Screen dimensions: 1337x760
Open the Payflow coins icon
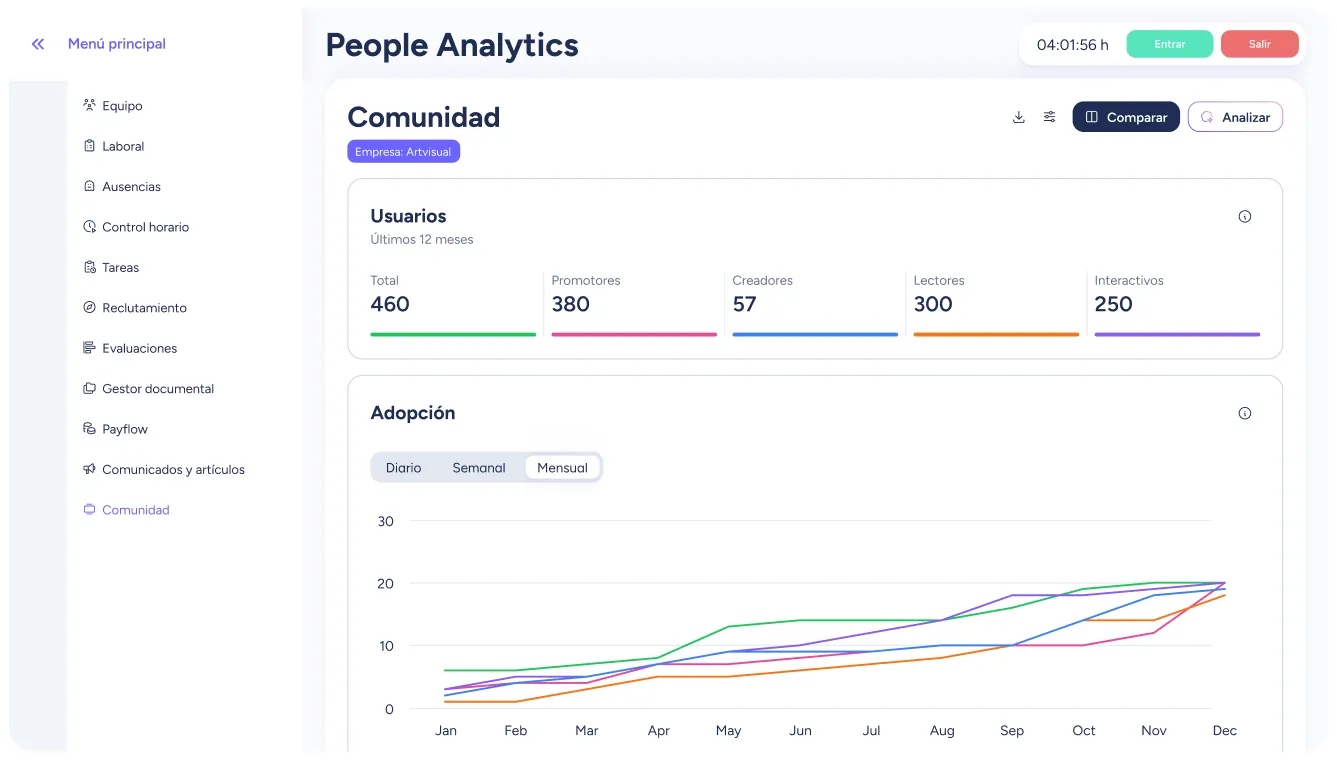coord(87,429)
